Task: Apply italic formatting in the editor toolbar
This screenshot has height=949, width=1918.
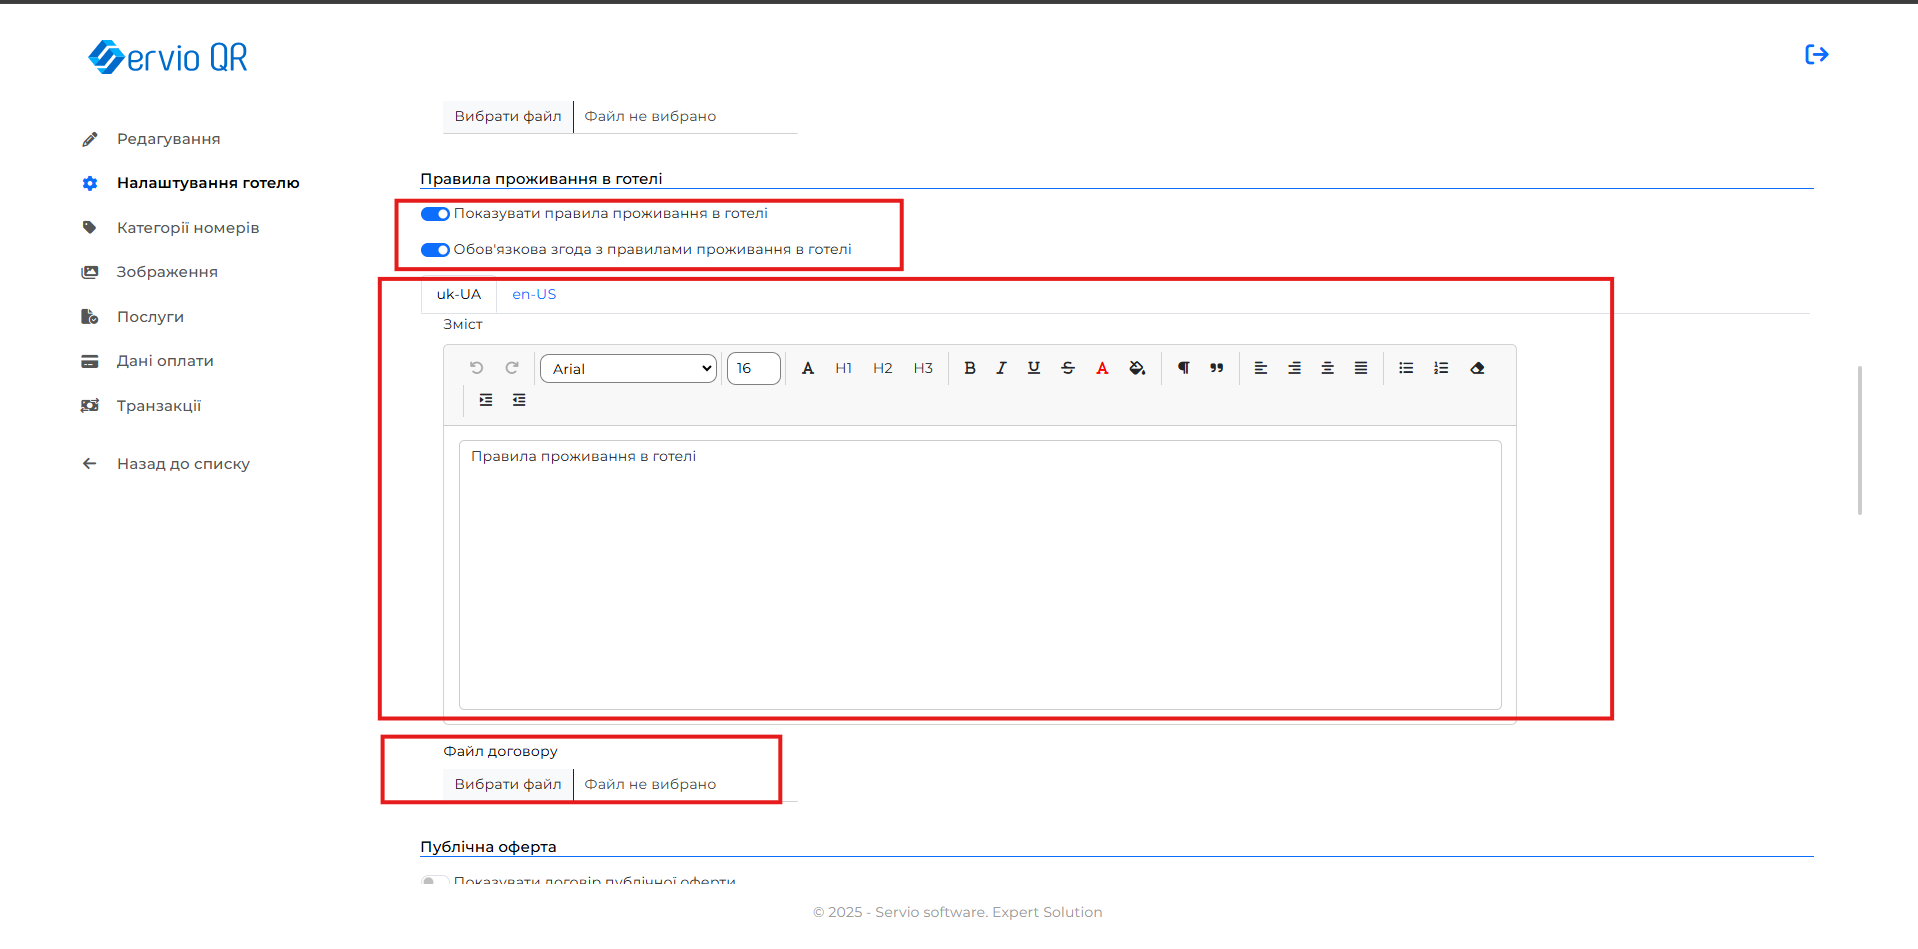Action: 1001,368
